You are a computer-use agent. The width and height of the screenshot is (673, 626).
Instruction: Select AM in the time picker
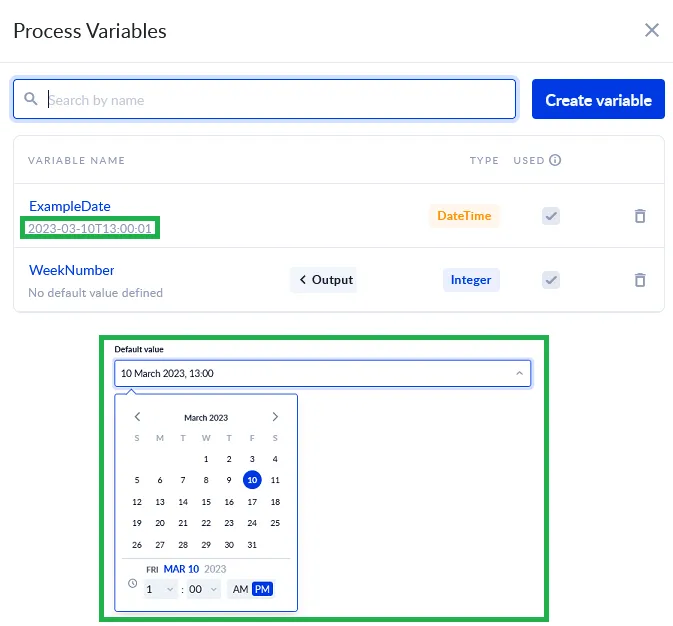coord(240,589)
